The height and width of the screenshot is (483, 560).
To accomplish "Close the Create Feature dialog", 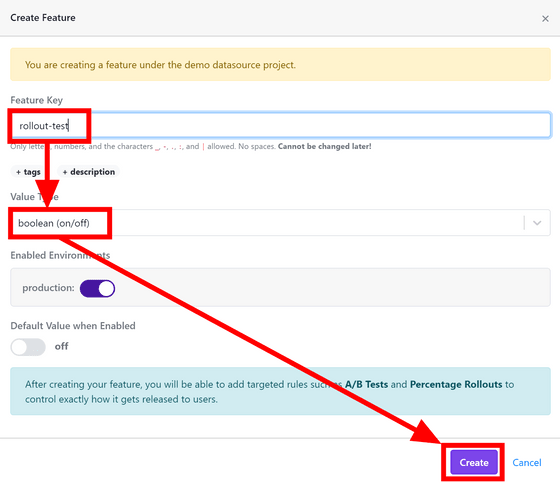I will [545, 19].
